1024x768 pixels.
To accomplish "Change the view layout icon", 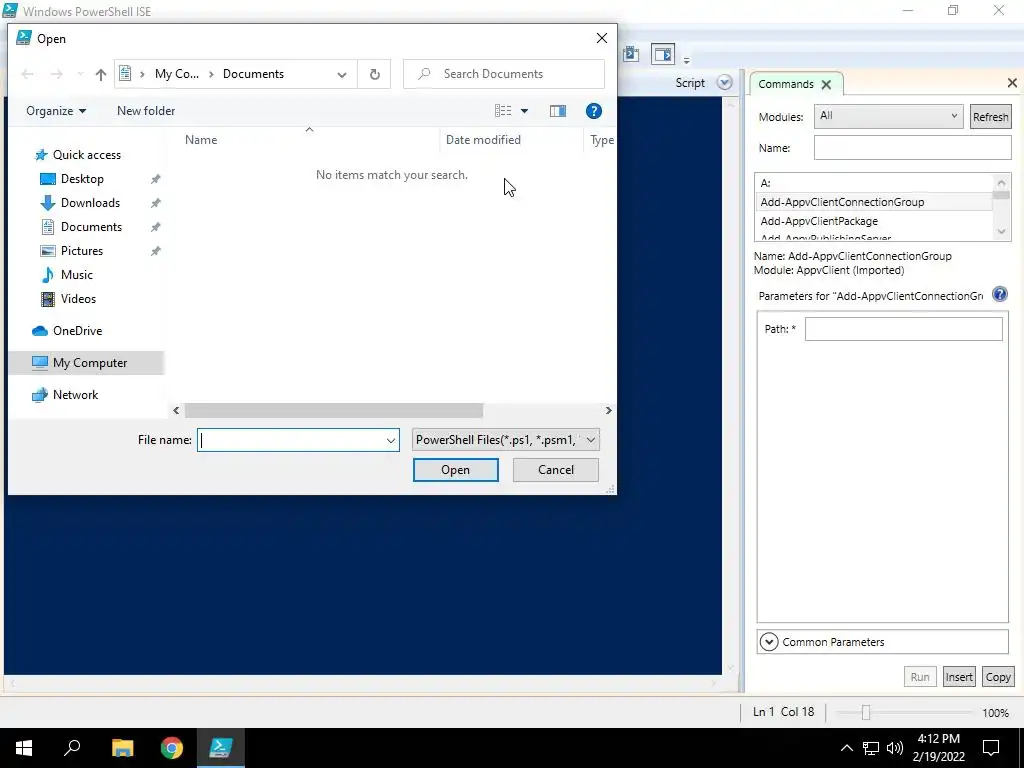I will [503, 111].
